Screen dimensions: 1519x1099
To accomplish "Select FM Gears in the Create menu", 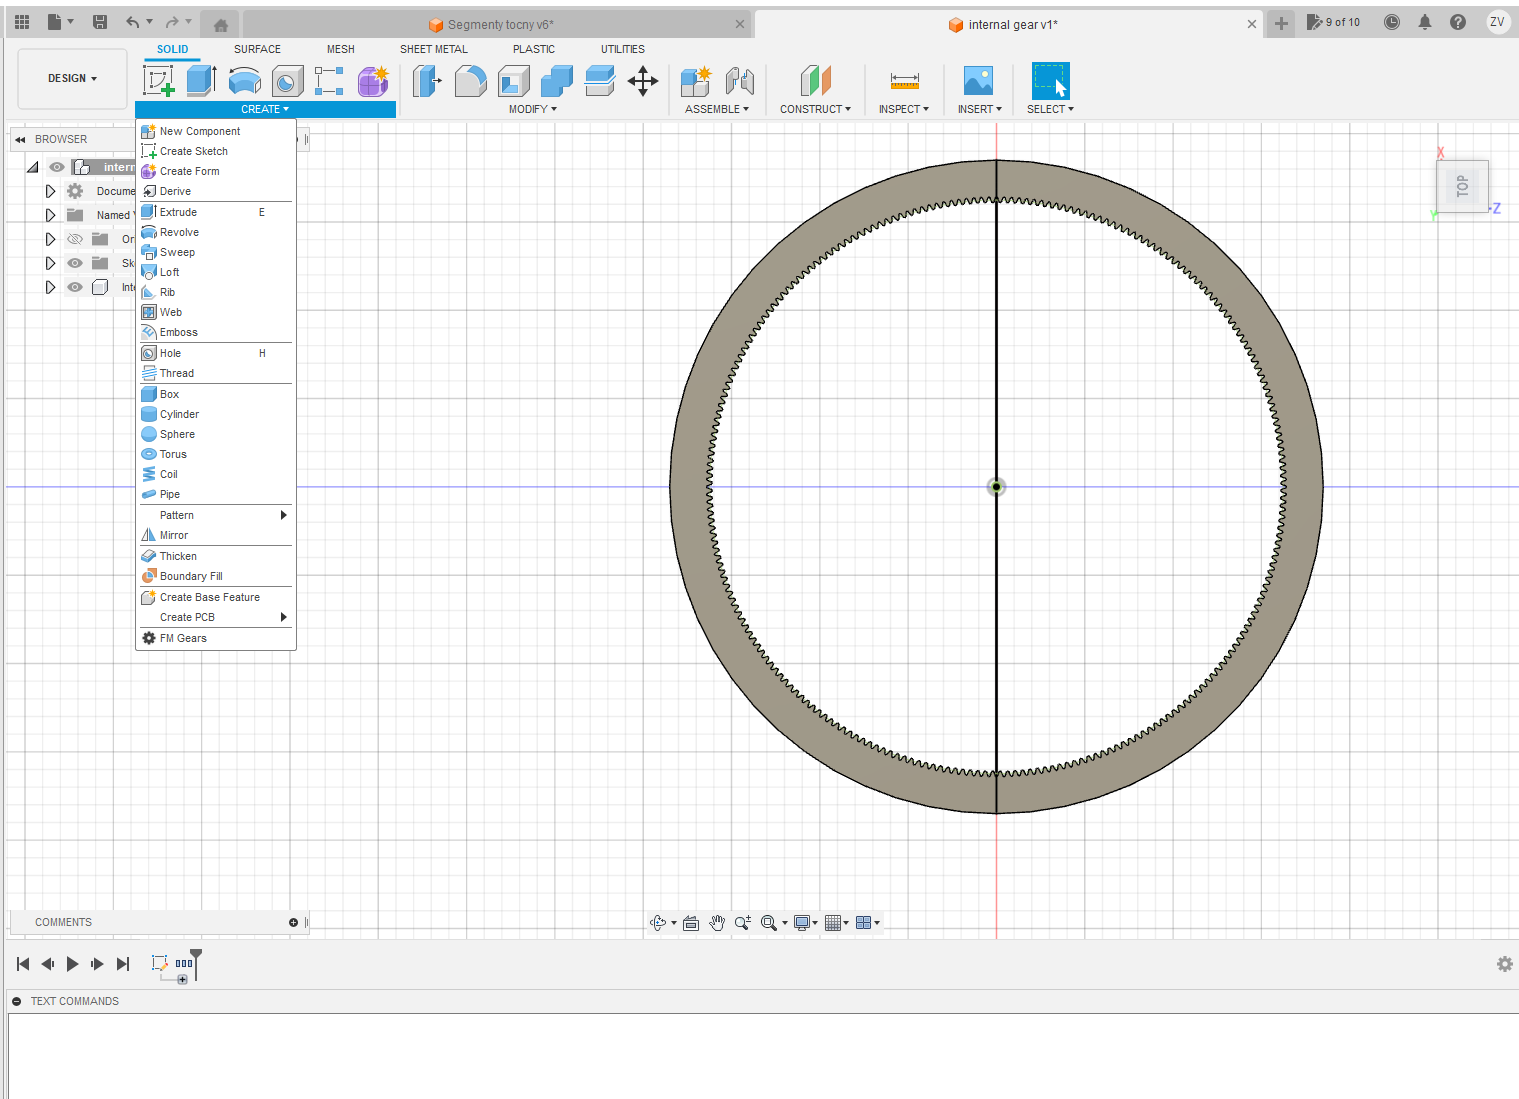I will (183, 638).
